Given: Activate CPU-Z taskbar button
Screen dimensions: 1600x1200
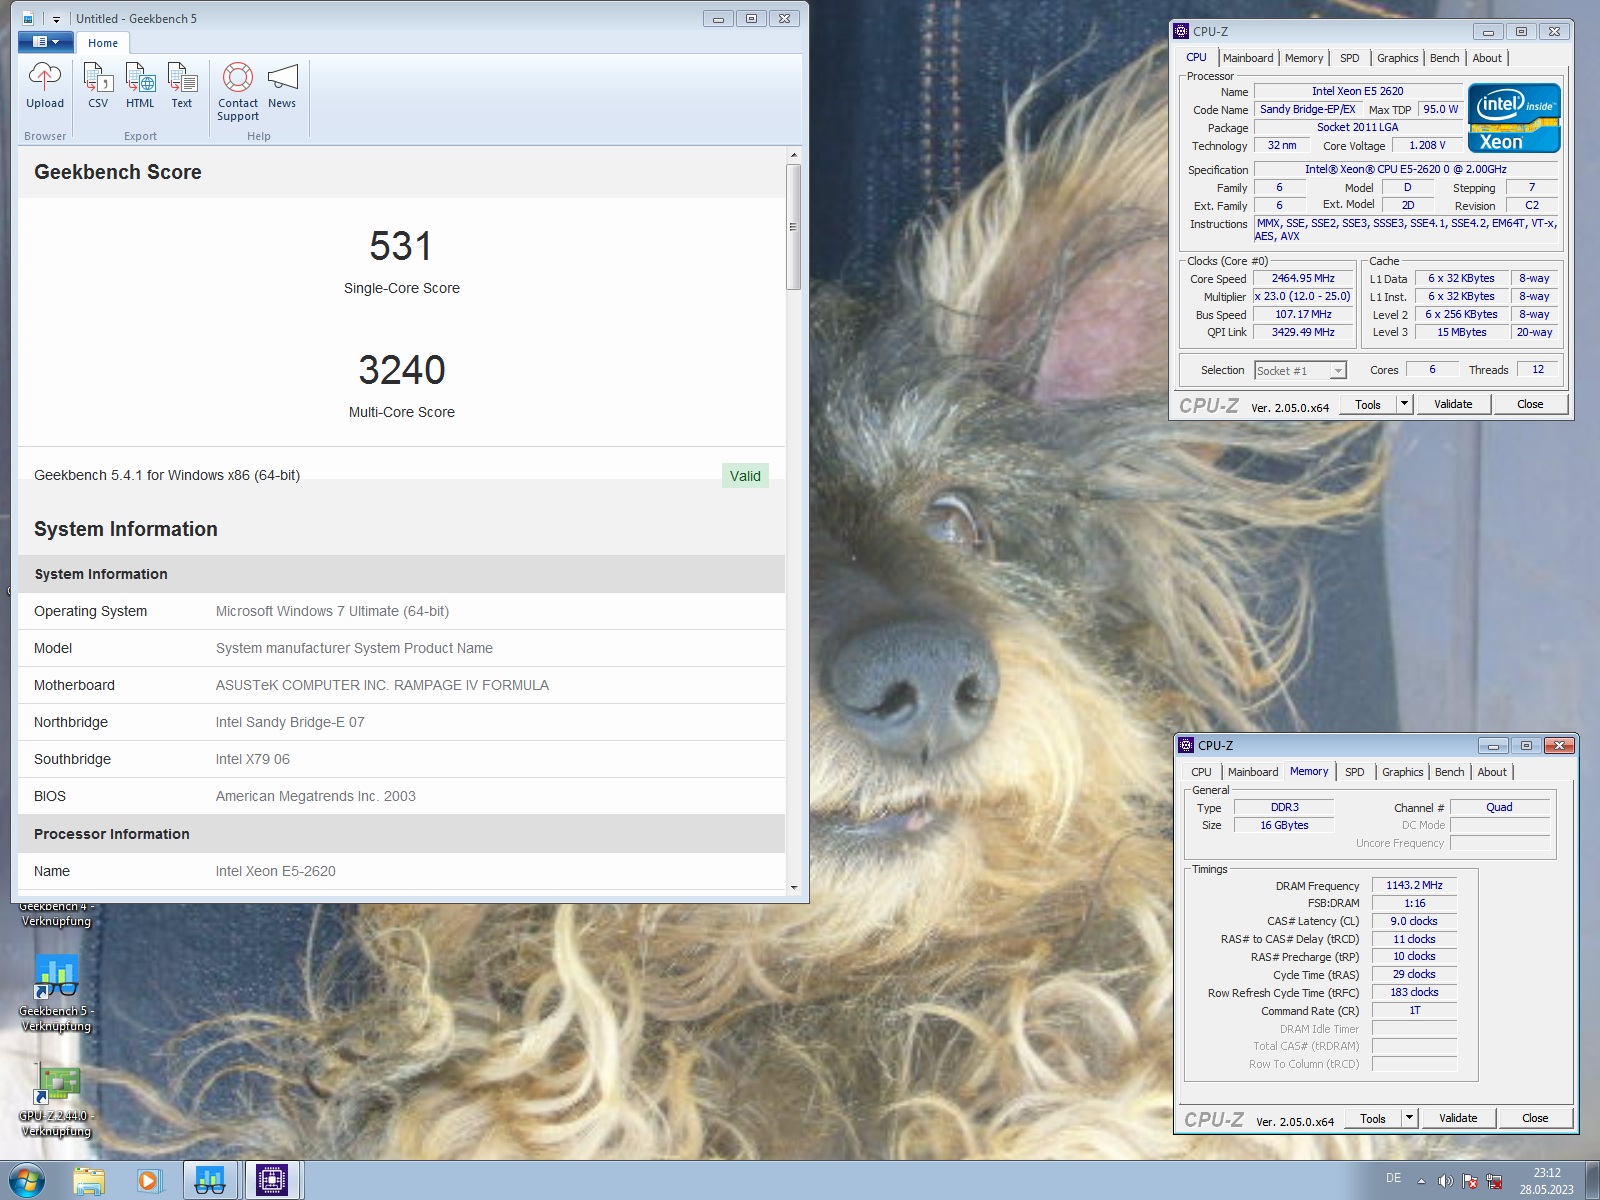Looking at the screenshot, I should (x=272, y=1181).
